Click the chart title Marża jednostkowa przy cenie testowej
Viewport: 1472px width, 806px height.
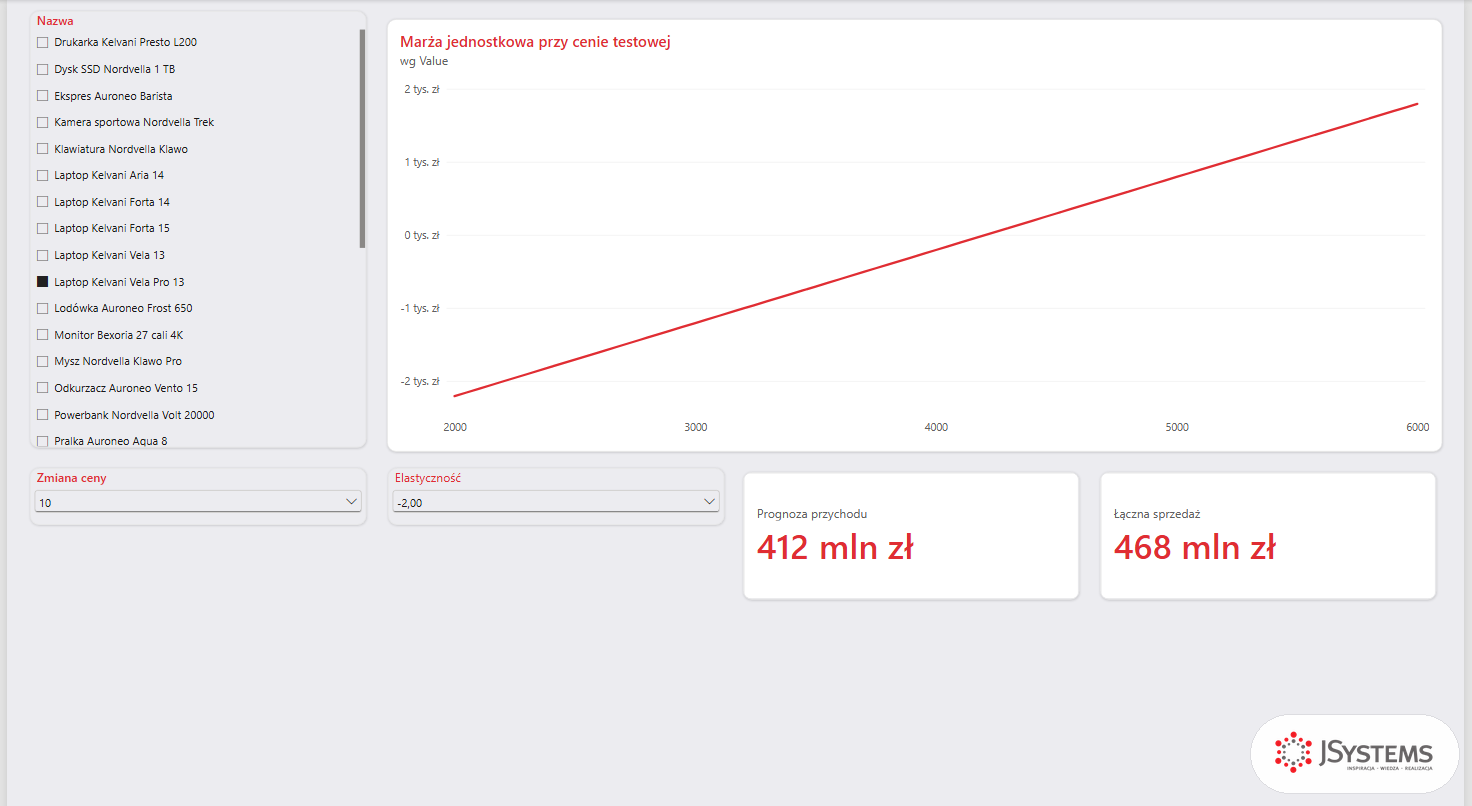(535, 42)
